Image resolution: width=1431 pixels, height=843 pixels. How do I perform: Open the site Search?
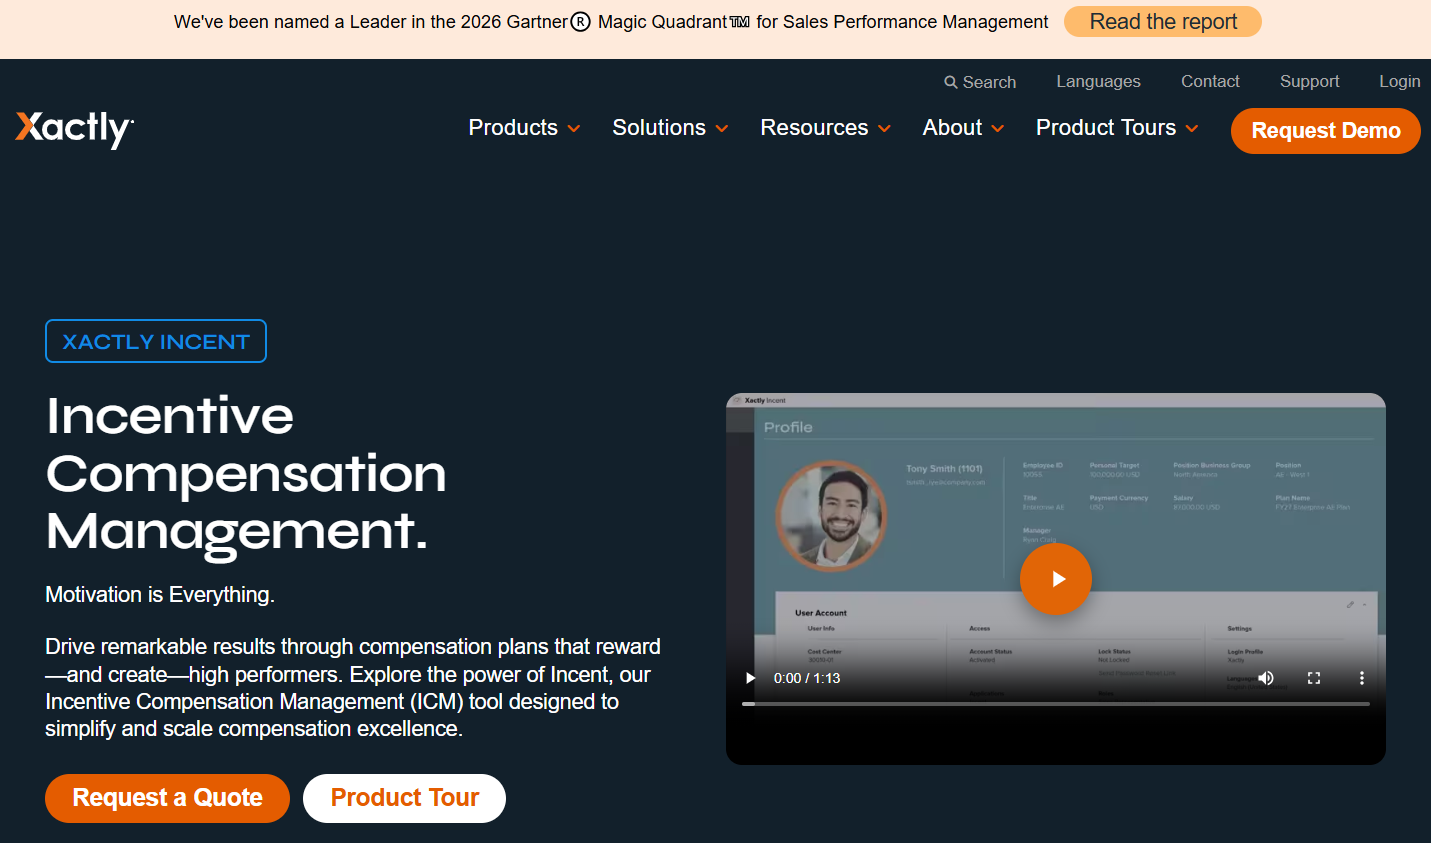click(x=980, y=82)
